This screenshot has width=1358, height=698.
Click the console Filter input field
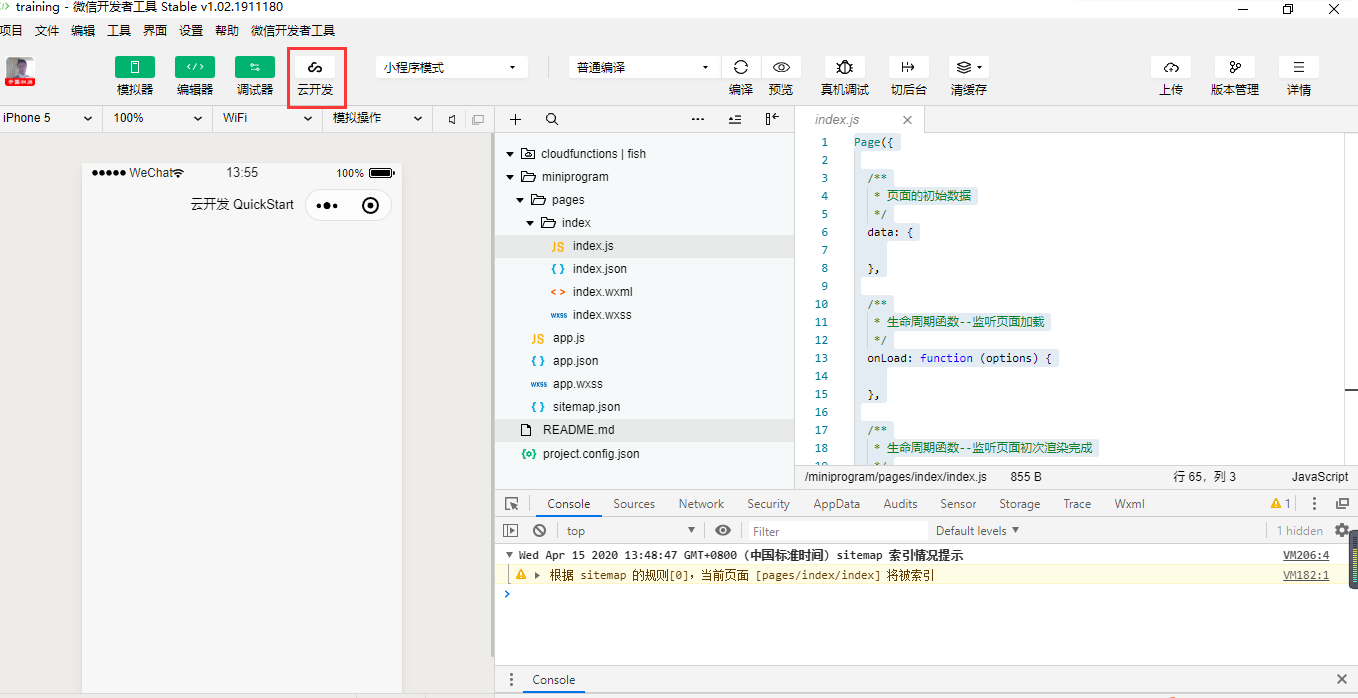point(838,531)
